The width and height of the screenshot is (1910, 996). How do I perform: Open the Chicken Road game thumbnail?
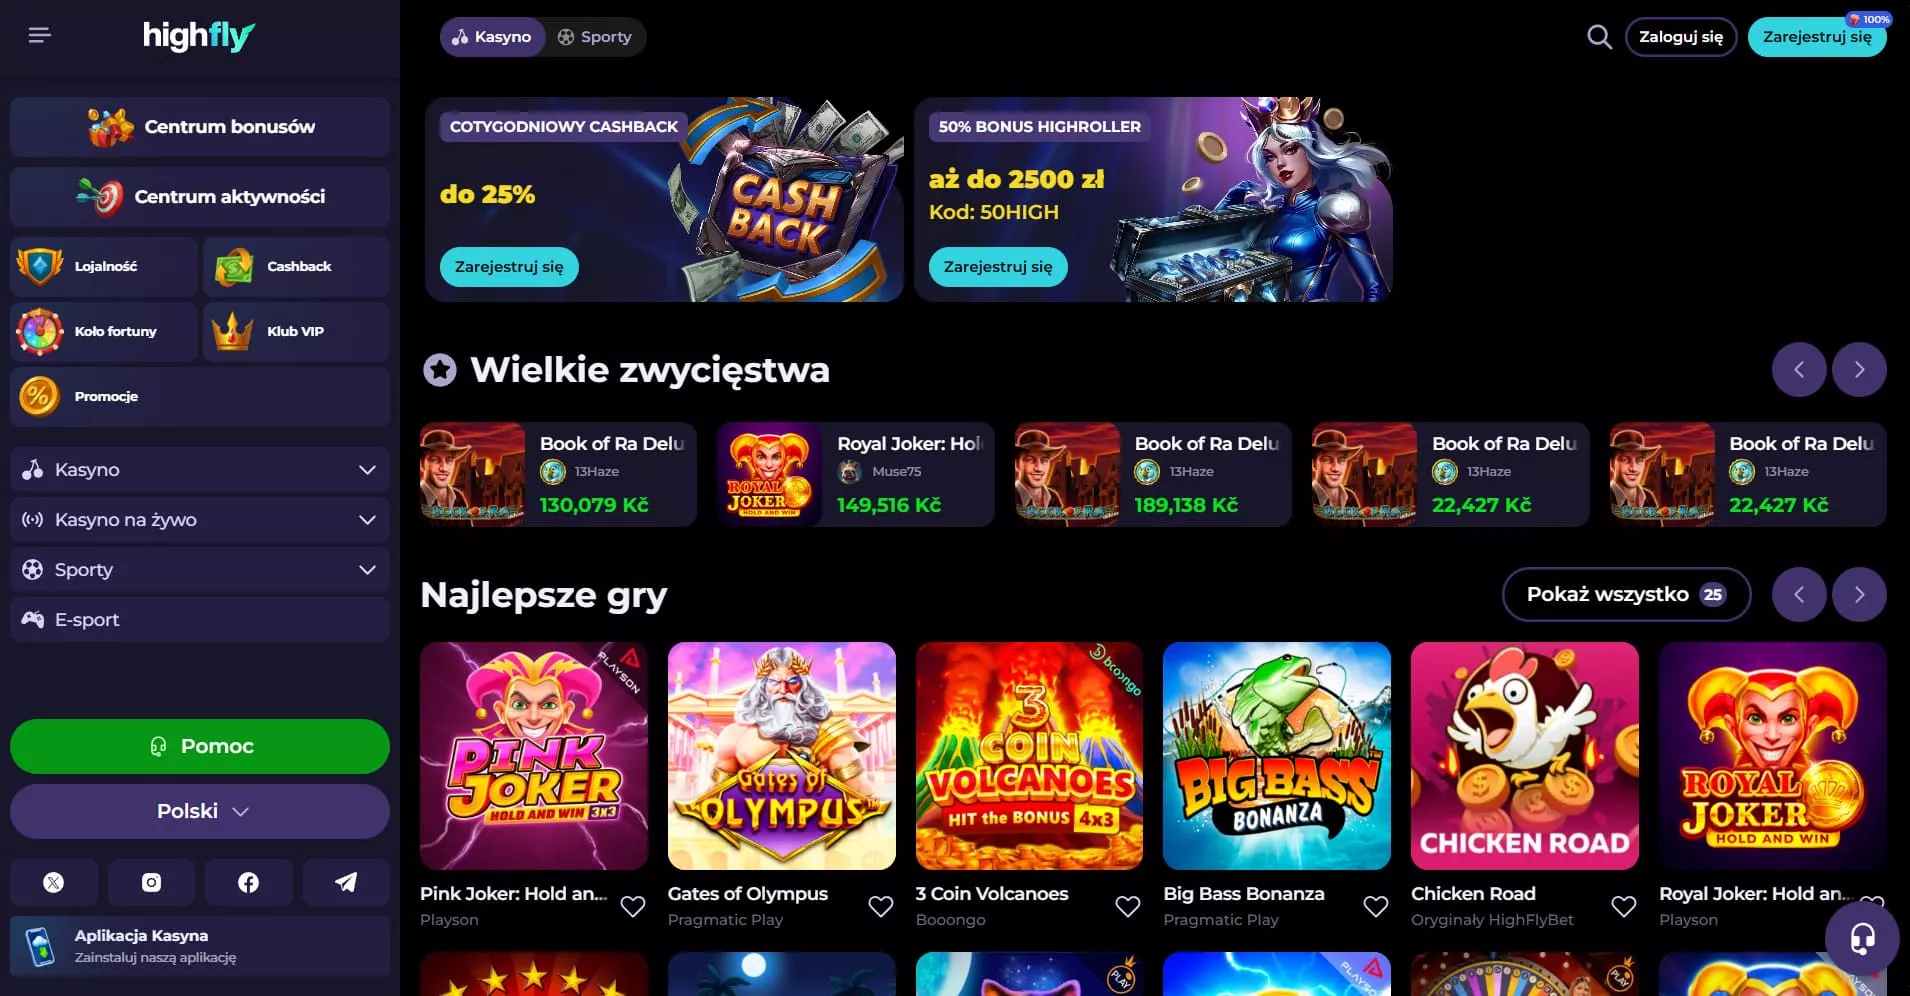click(1524, 756)
